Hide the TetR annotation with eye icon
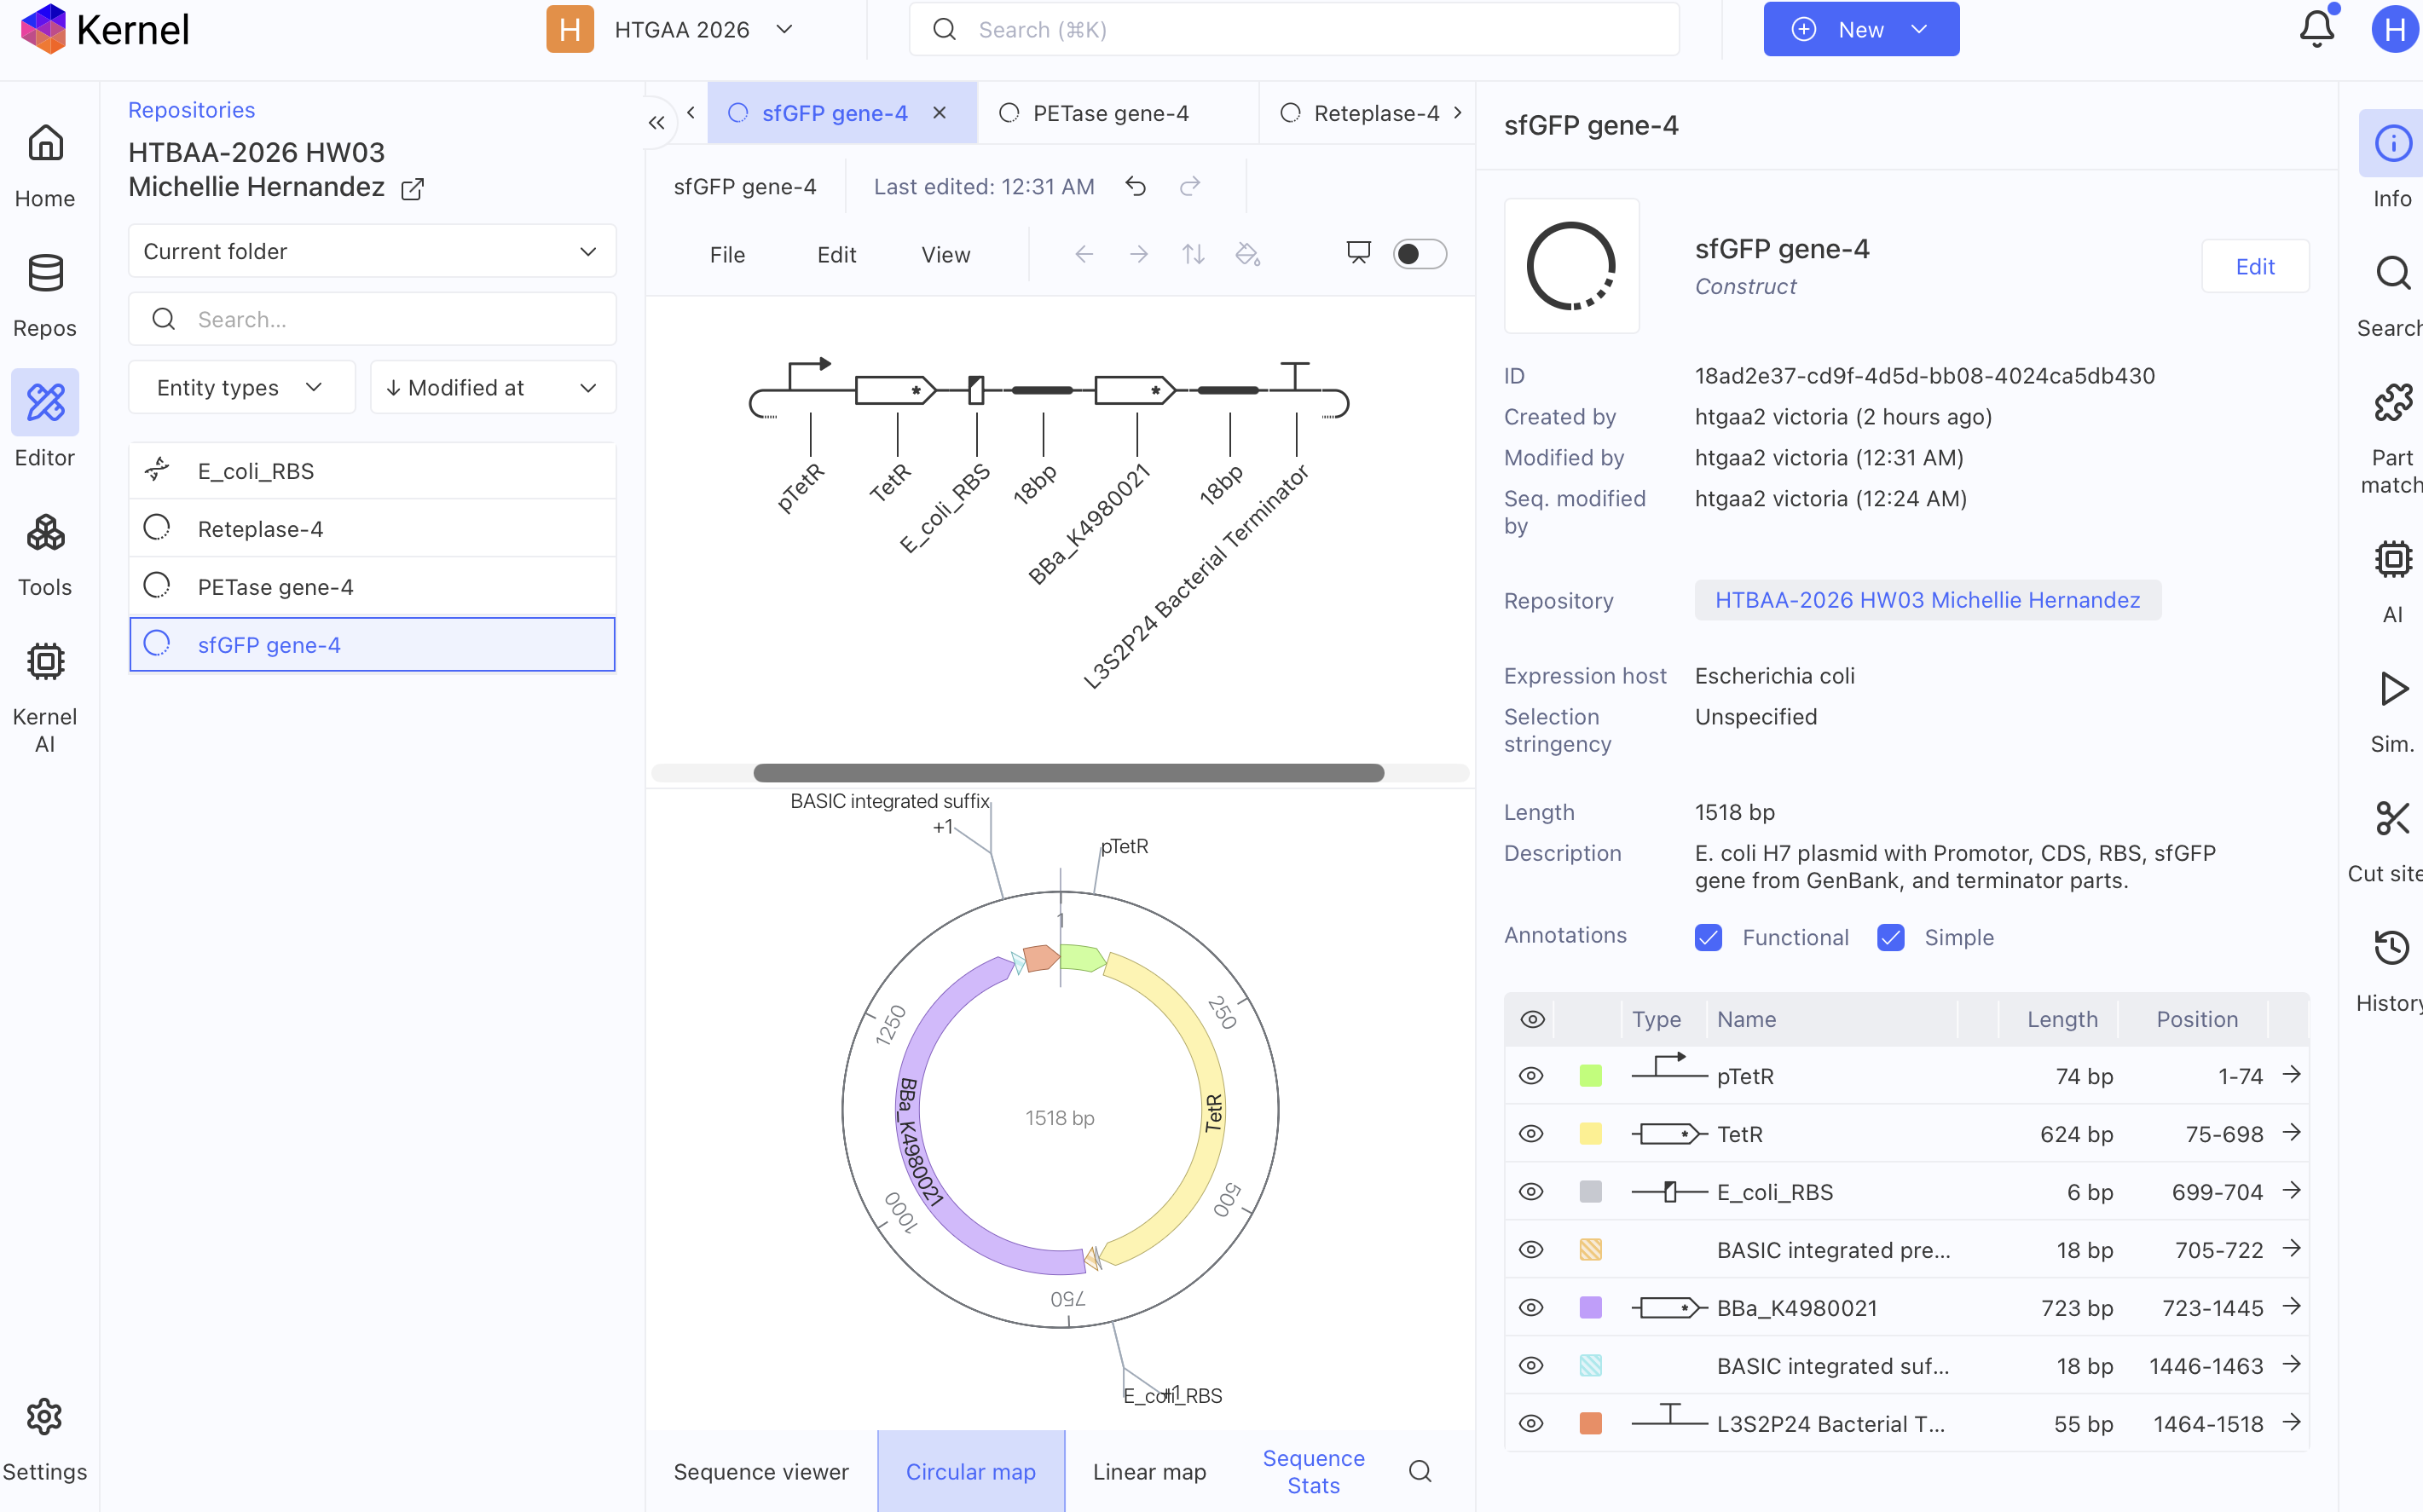Screen dimensions: 2423x1512 pos(1531,1134)
